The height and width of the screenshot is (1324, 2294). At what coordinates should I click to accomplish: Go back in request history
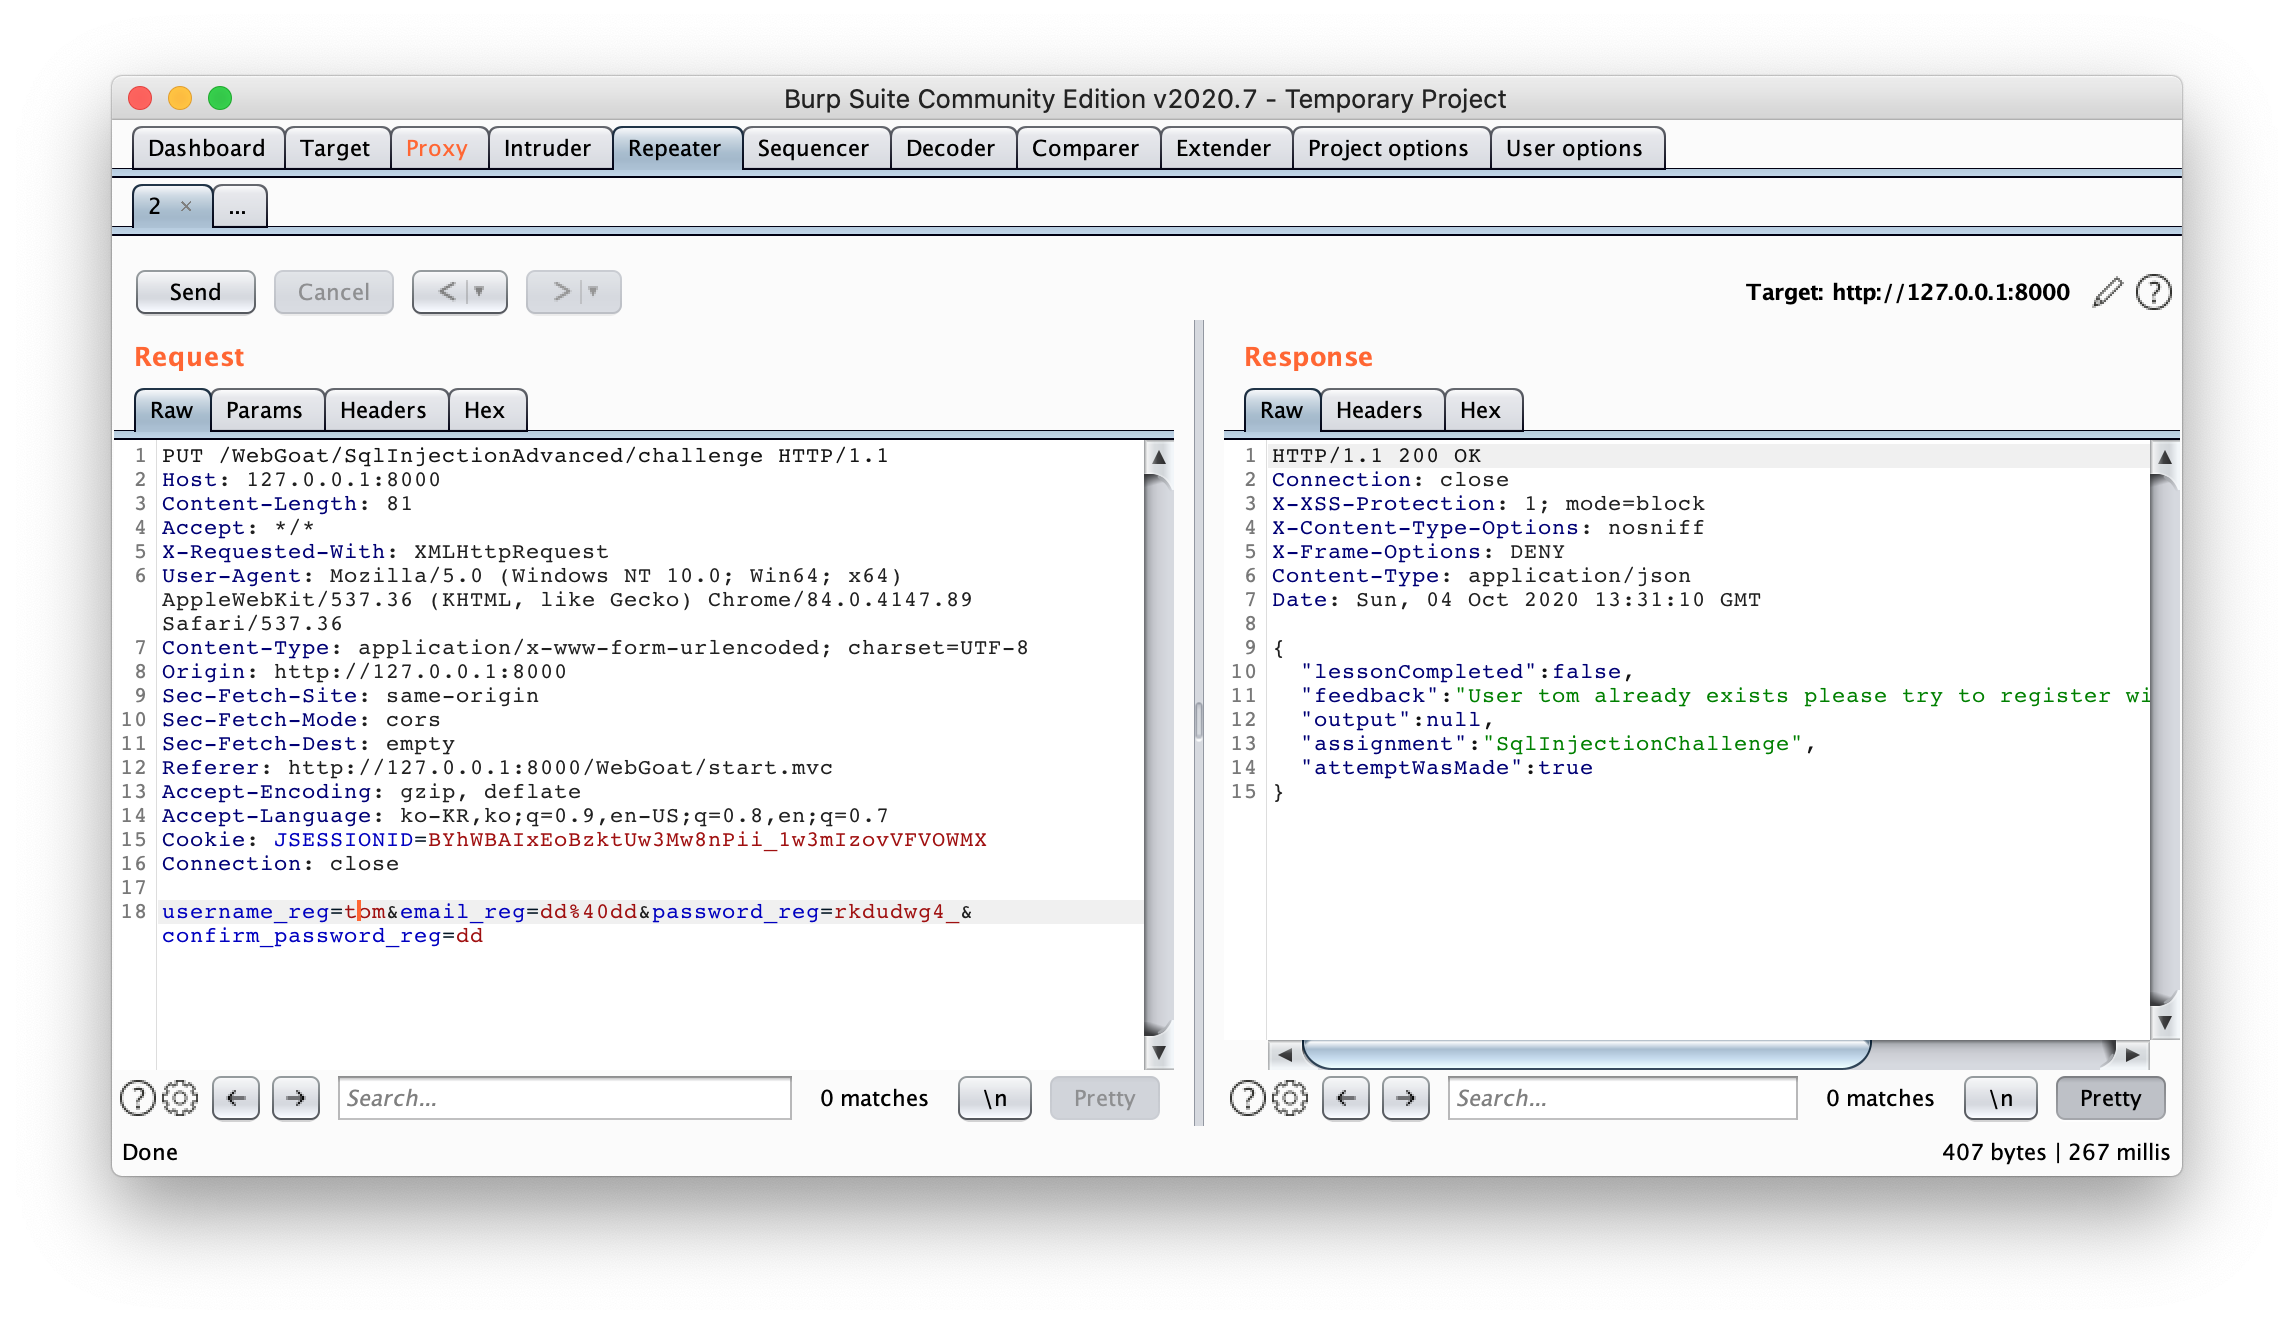[x=447, y=292]
